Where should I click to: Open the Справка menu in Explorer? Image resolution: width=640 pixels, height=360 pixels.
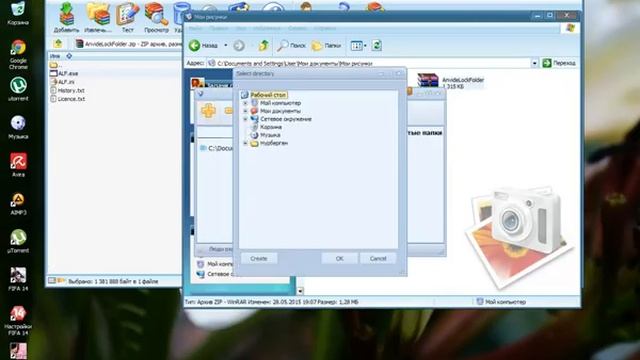[x=325, y=29]
